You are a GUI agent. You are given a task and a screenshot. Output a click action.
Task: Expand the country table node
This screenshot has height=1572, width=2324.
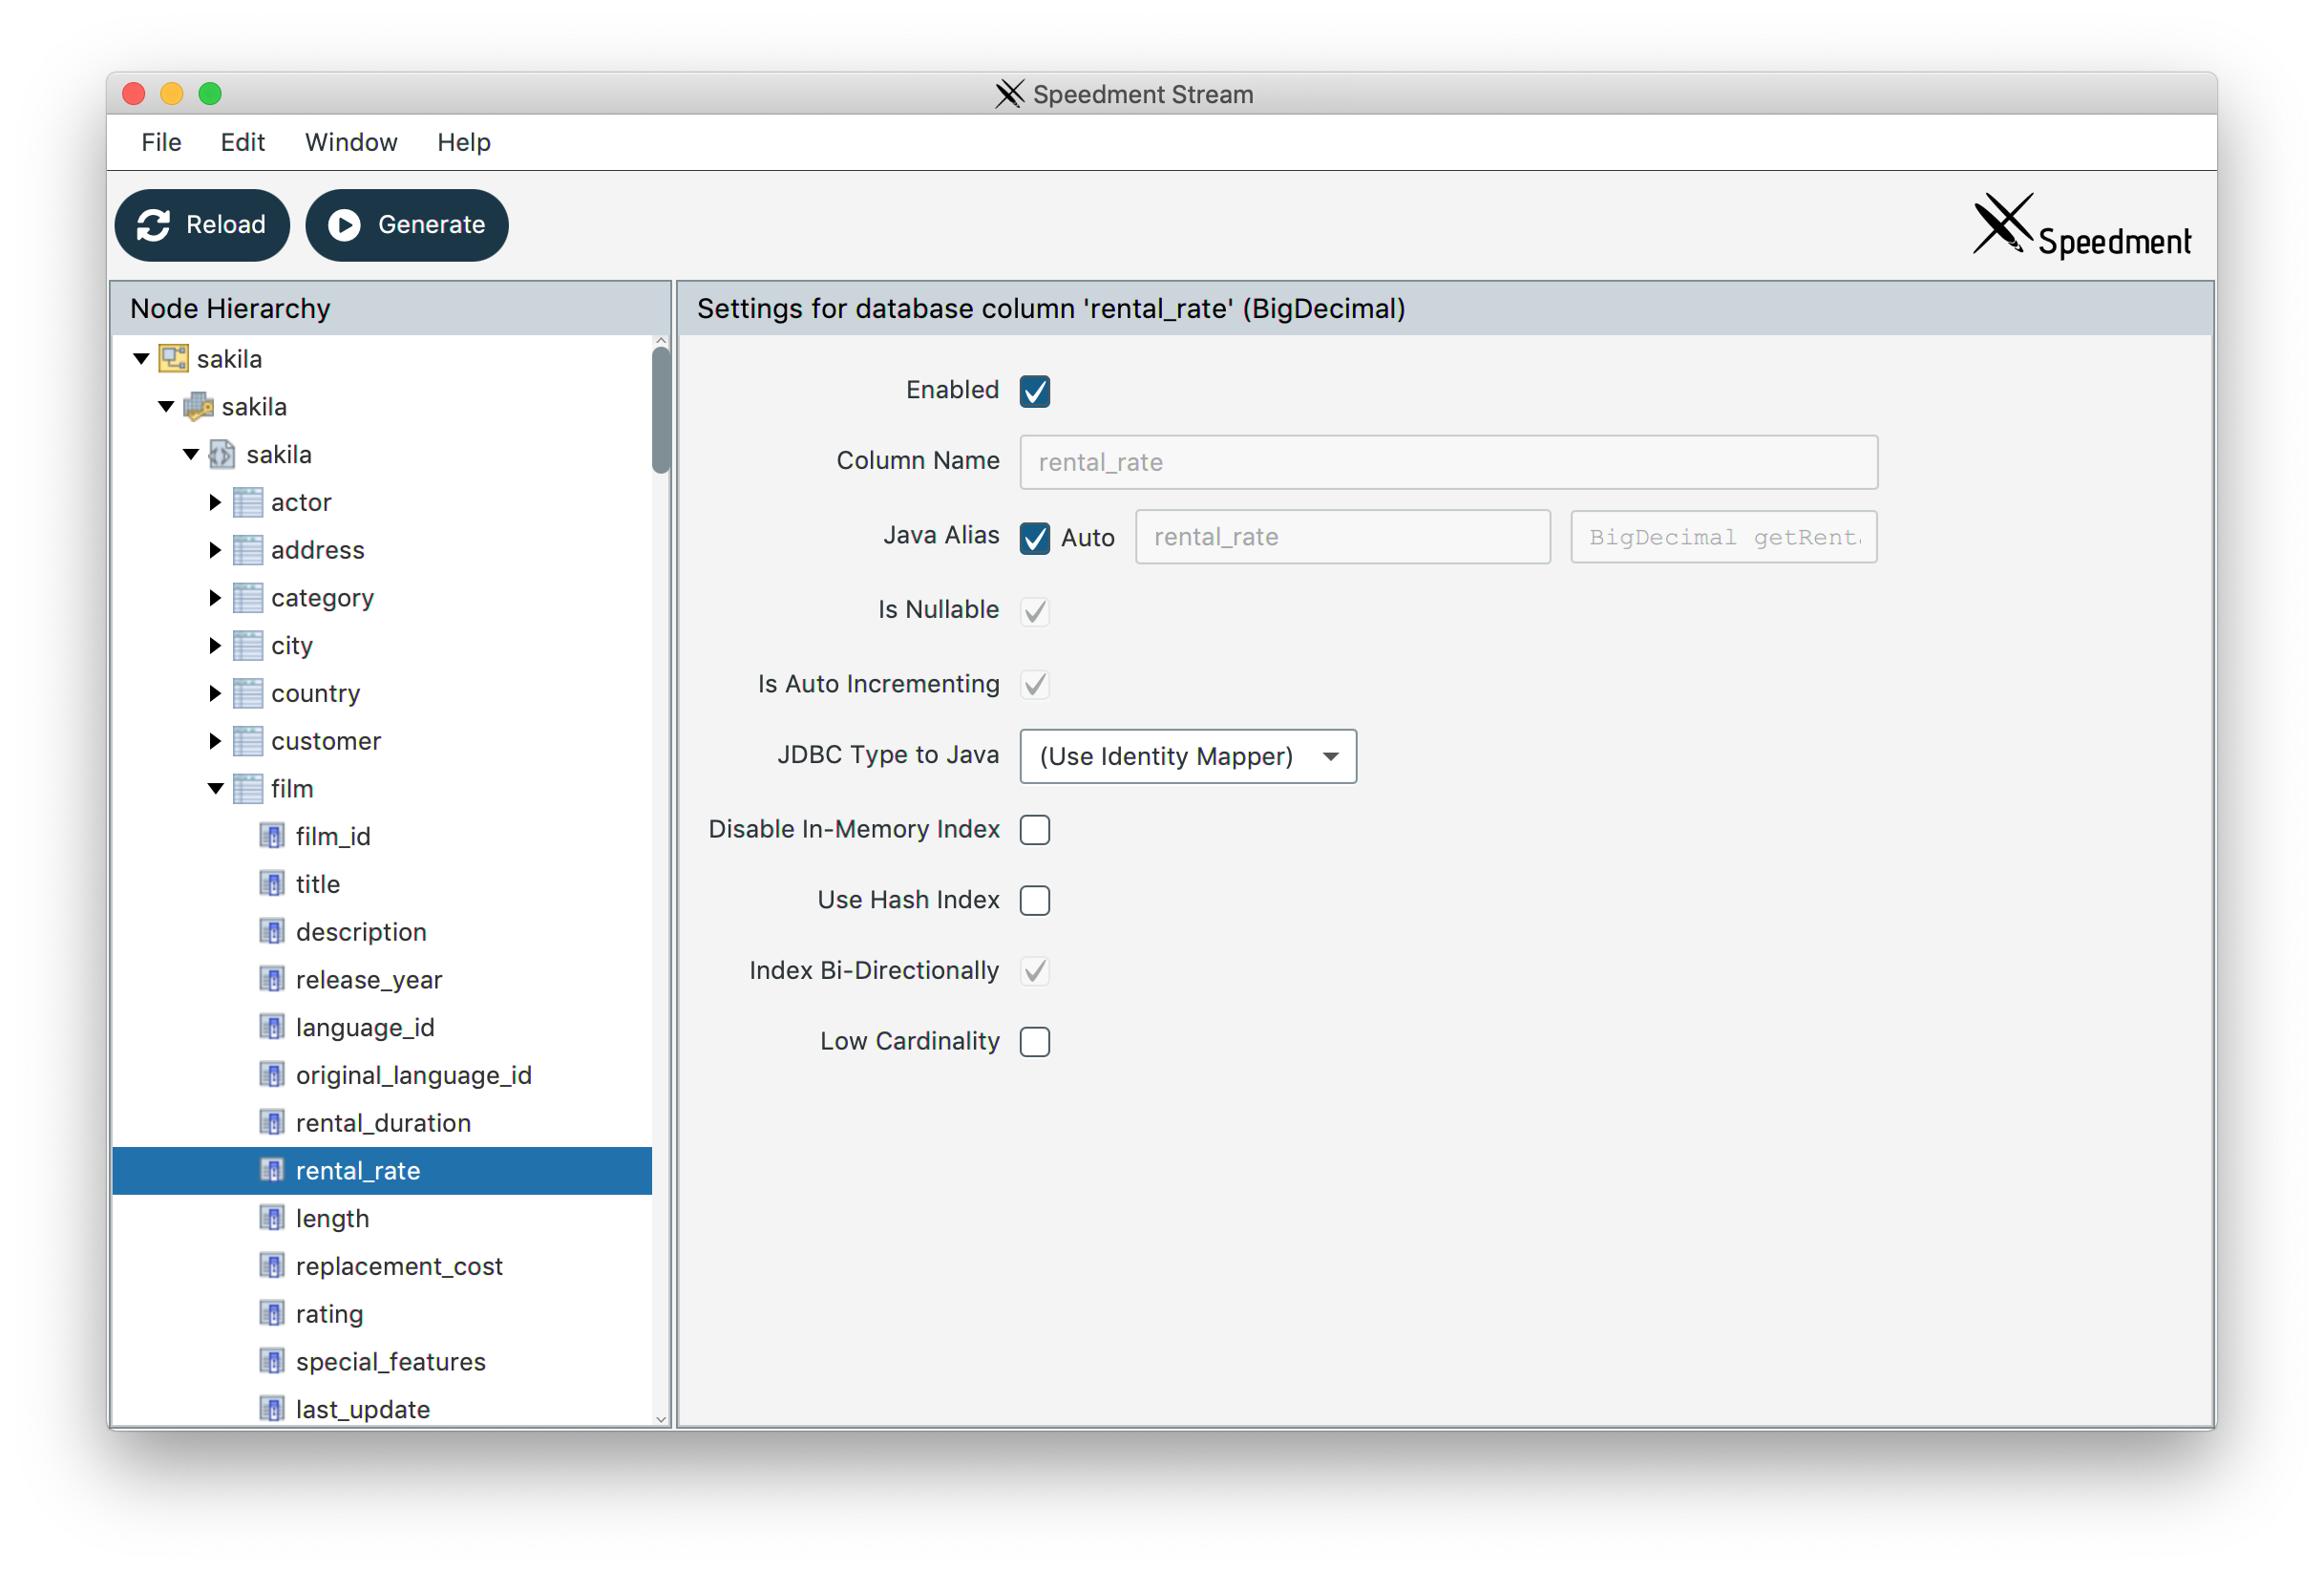coord(215,693)
